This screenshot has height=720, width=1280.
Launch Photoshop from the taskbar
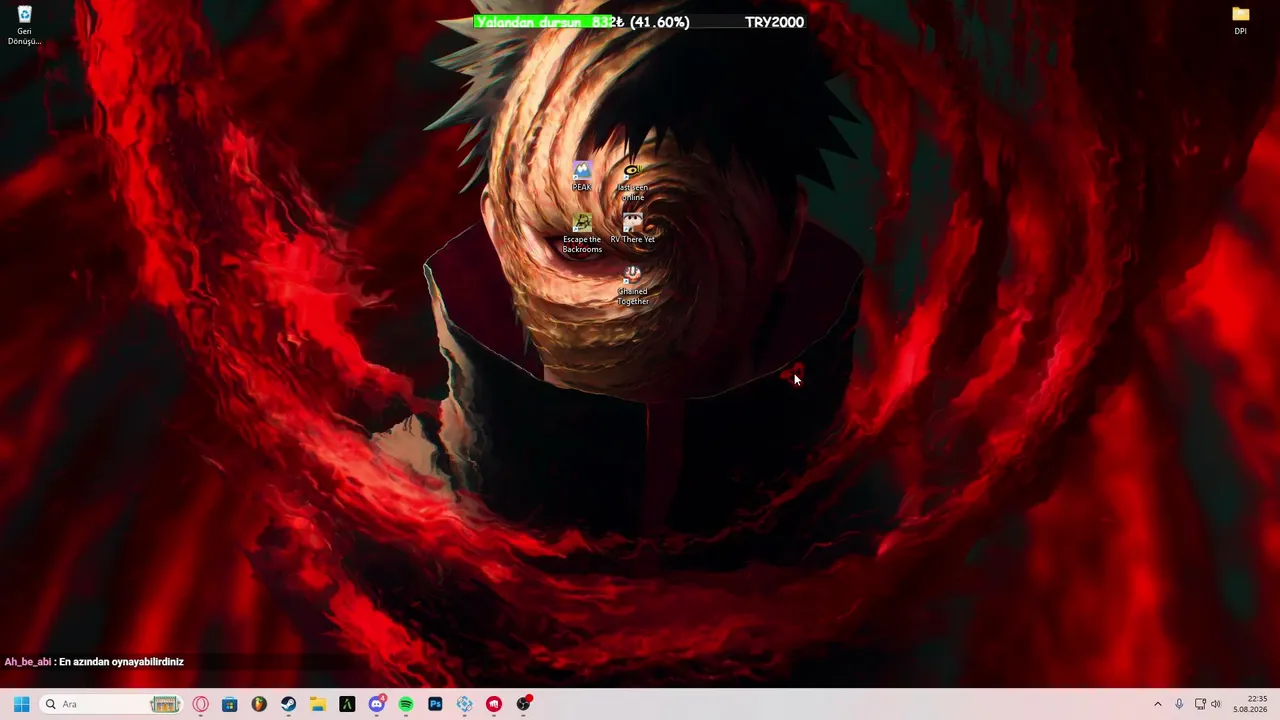[x=435, y=704]
